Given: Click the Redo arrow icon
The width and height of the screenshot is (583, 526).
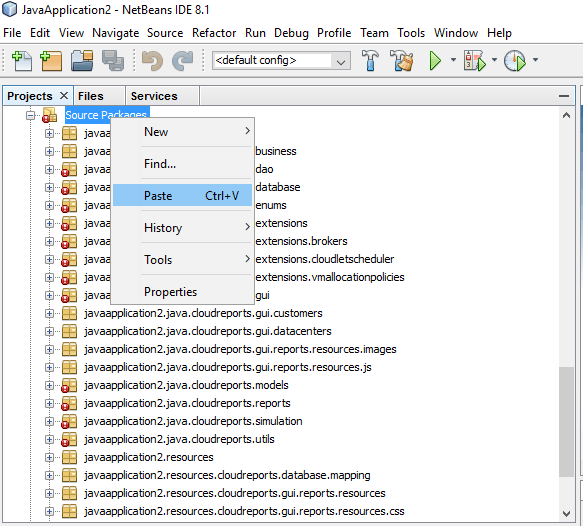Looking at the screenshot, I should click(183, 61).
